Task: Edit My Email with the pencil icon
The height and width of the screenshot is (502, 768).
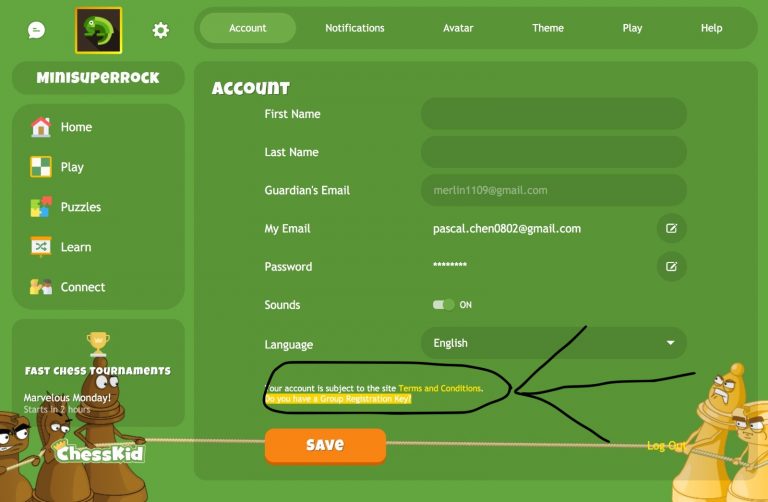Action: pos(671,228)
